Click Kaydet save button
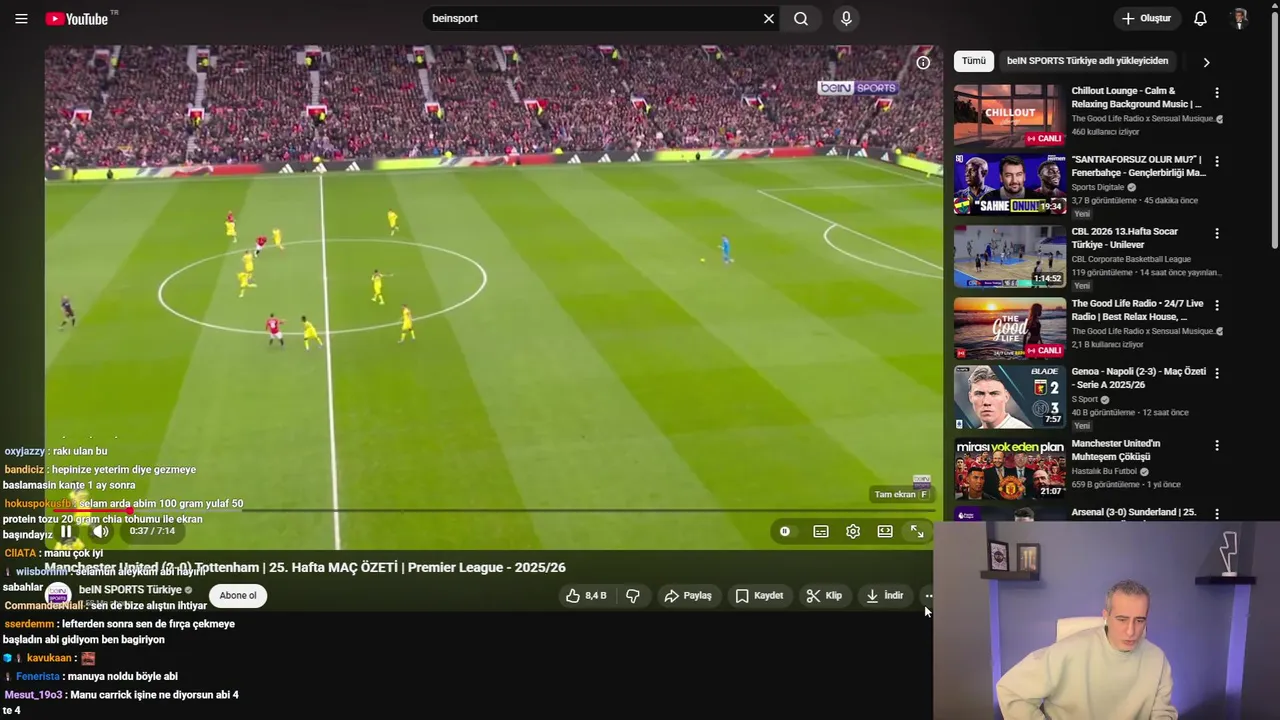This screenshot has width=1280, height=720. [759, 595]
